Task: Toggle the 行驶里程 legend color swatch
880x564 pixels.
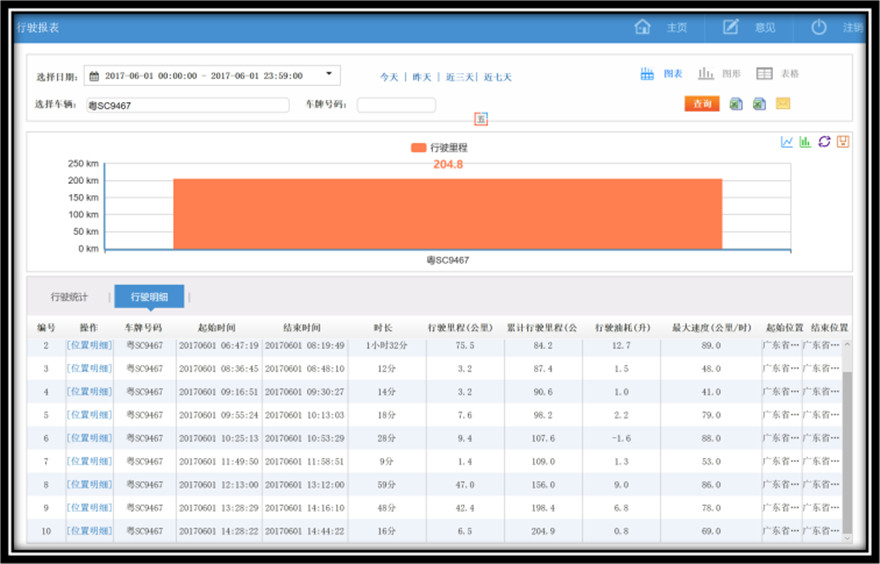Action: pos(418,148)
